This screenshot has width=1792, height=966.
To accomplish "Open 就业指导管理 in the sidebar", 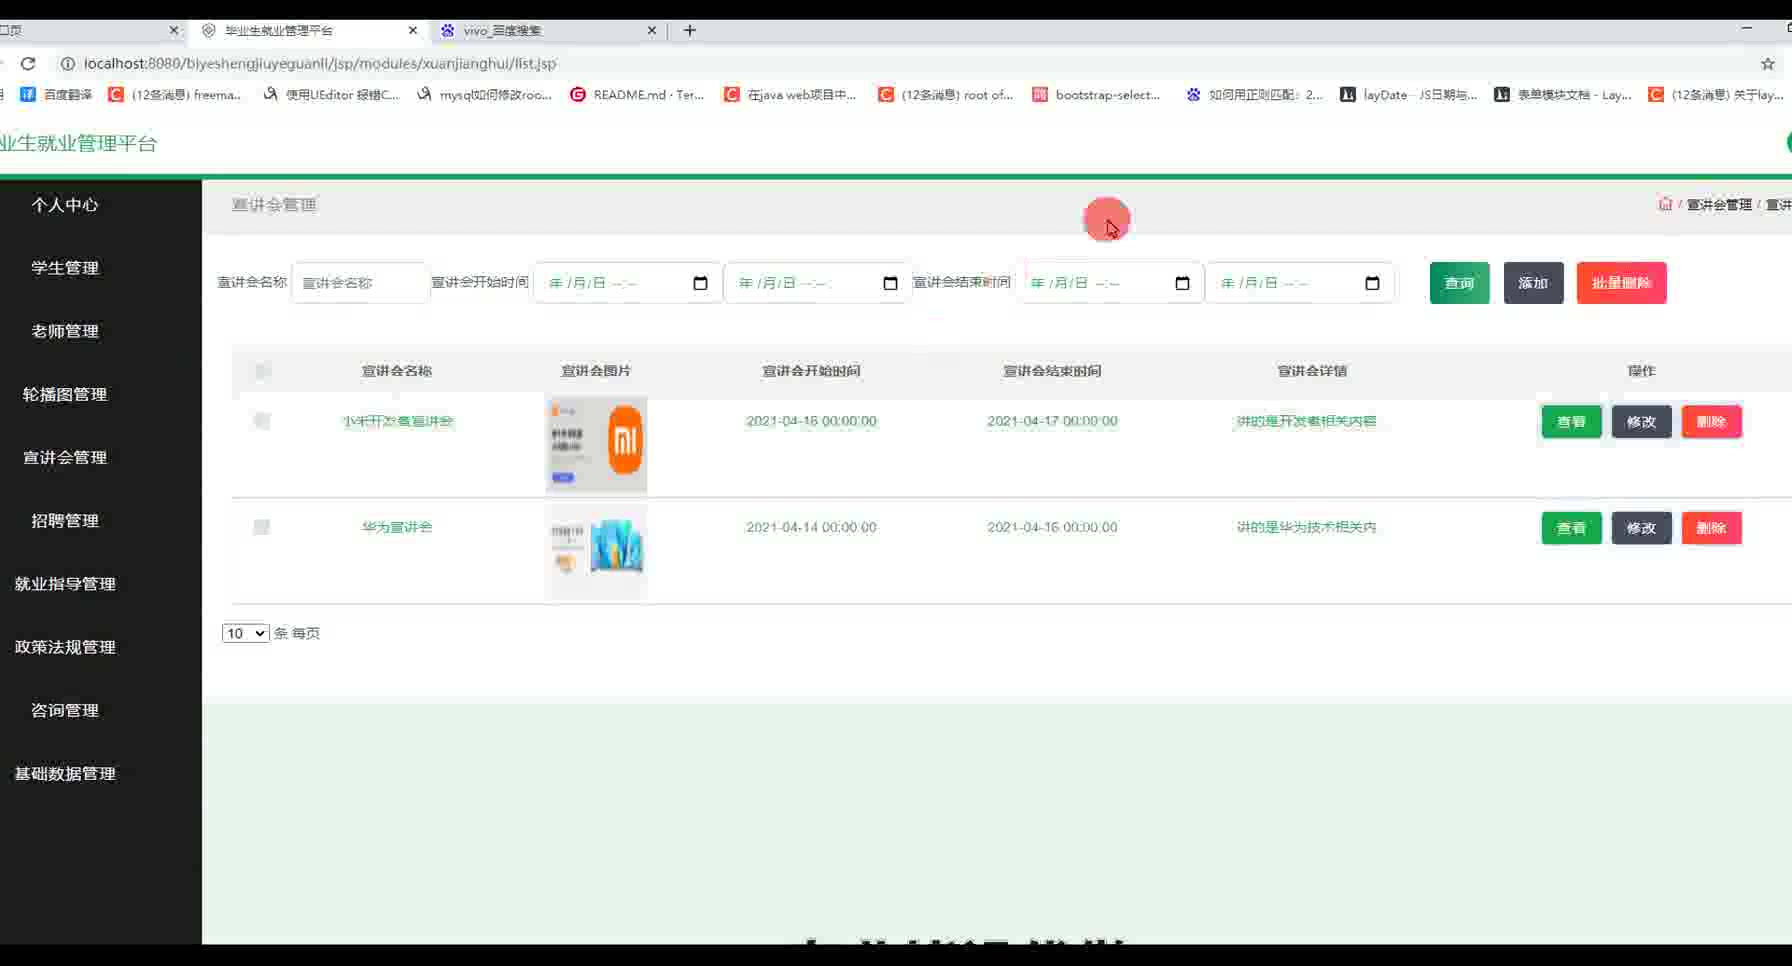I will pos(65,584).
